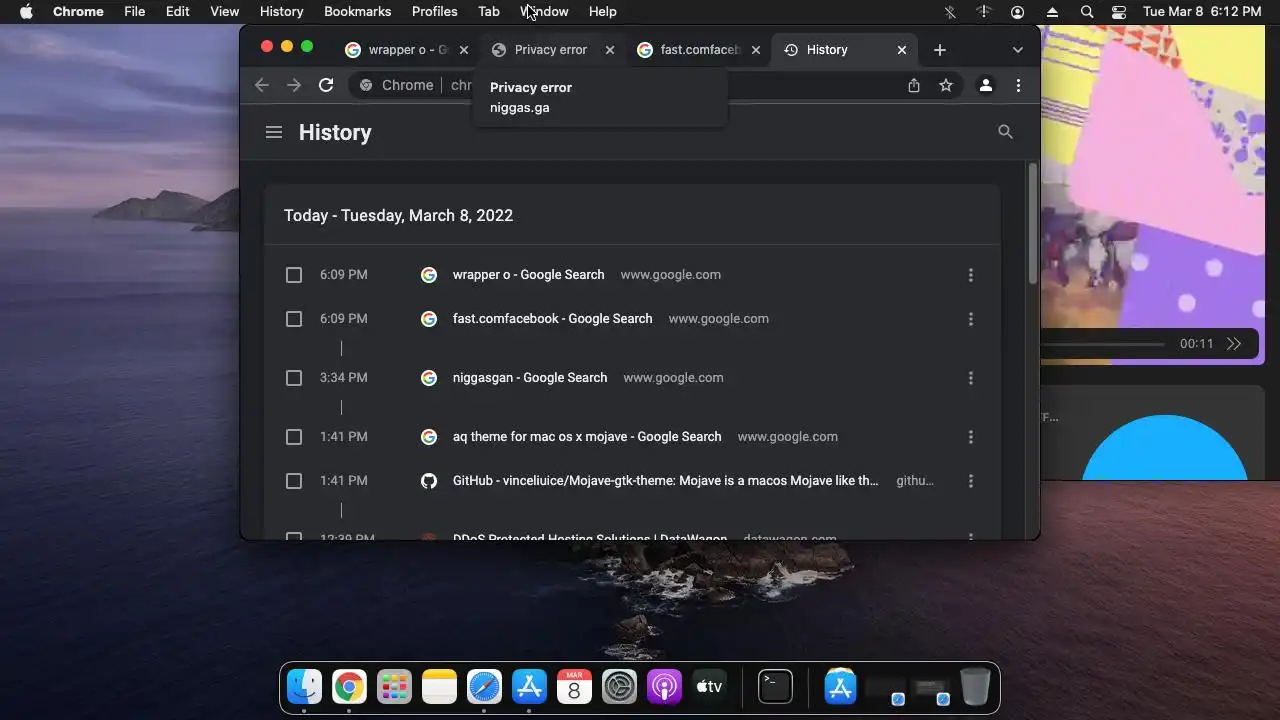Skip forward in the video player behind Chrome

pos(1234,343)
